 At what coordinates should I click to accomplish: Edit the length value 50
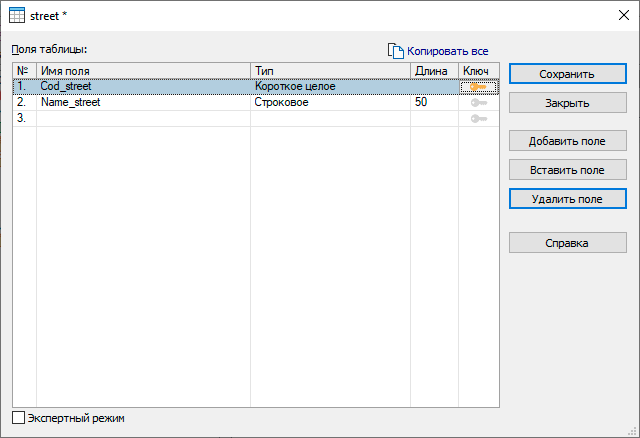tap(433, 102)
